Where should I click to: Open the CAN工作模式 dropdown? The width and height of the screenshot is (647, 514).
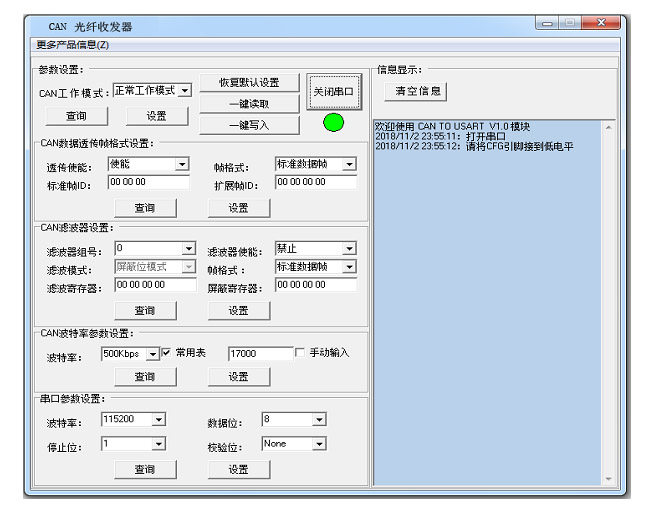coord(184,90)
